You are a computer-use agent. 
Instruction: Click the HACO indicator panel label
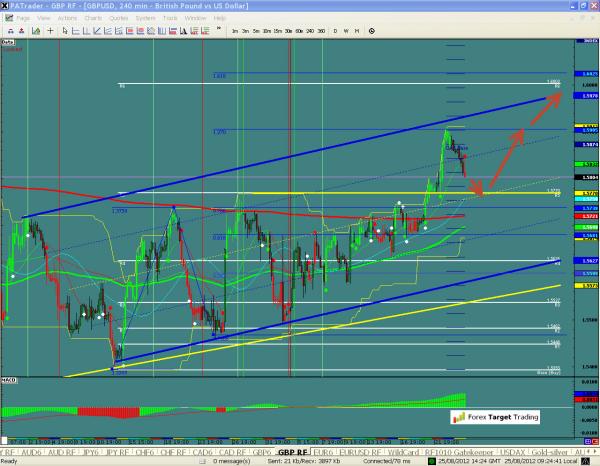9,382
